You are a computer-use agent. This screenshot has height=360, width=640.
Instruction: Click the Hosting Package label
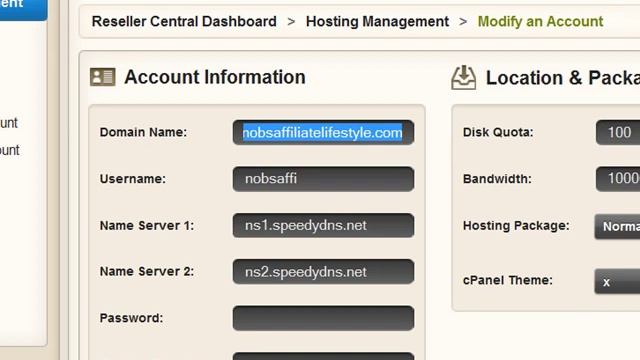pos(516,225)
